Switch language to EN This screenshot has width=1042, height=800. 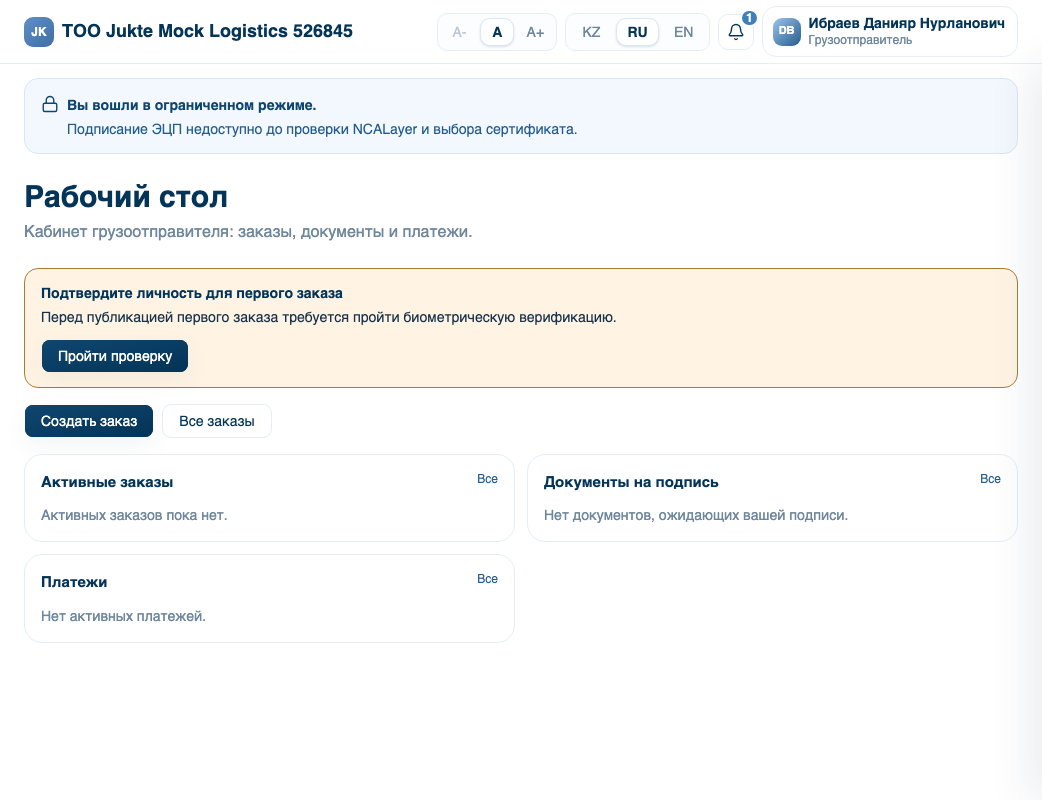683,32
